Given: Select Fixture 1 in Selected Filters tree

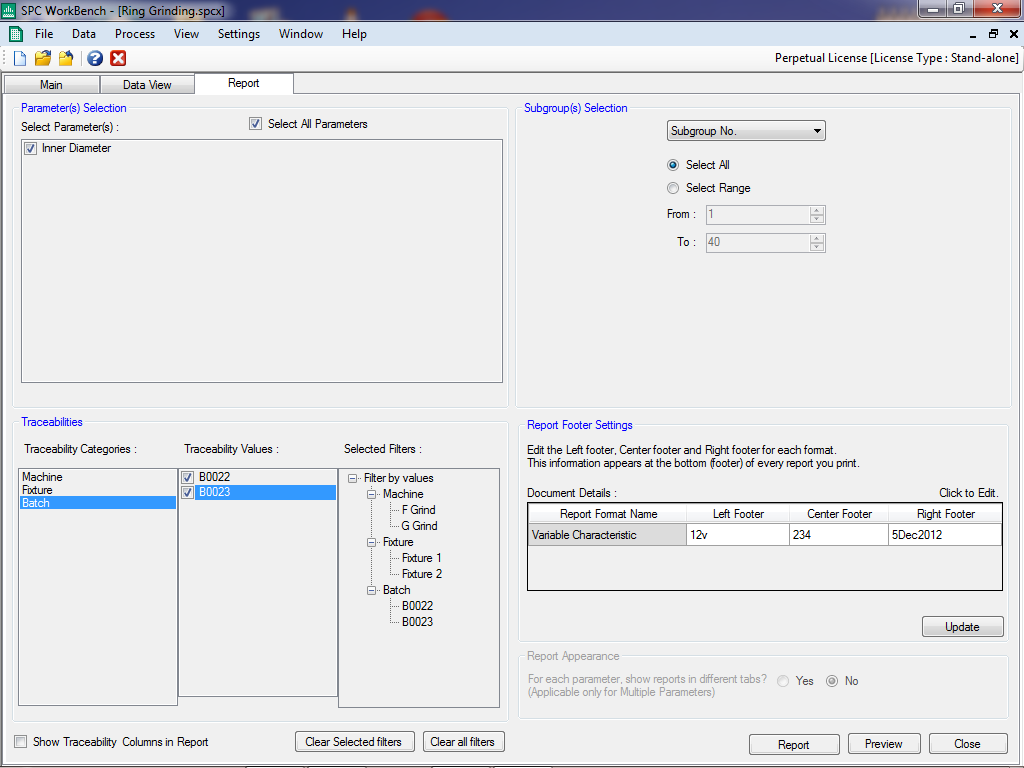Looking at the screenshot, I should click(x=422, y=558).
